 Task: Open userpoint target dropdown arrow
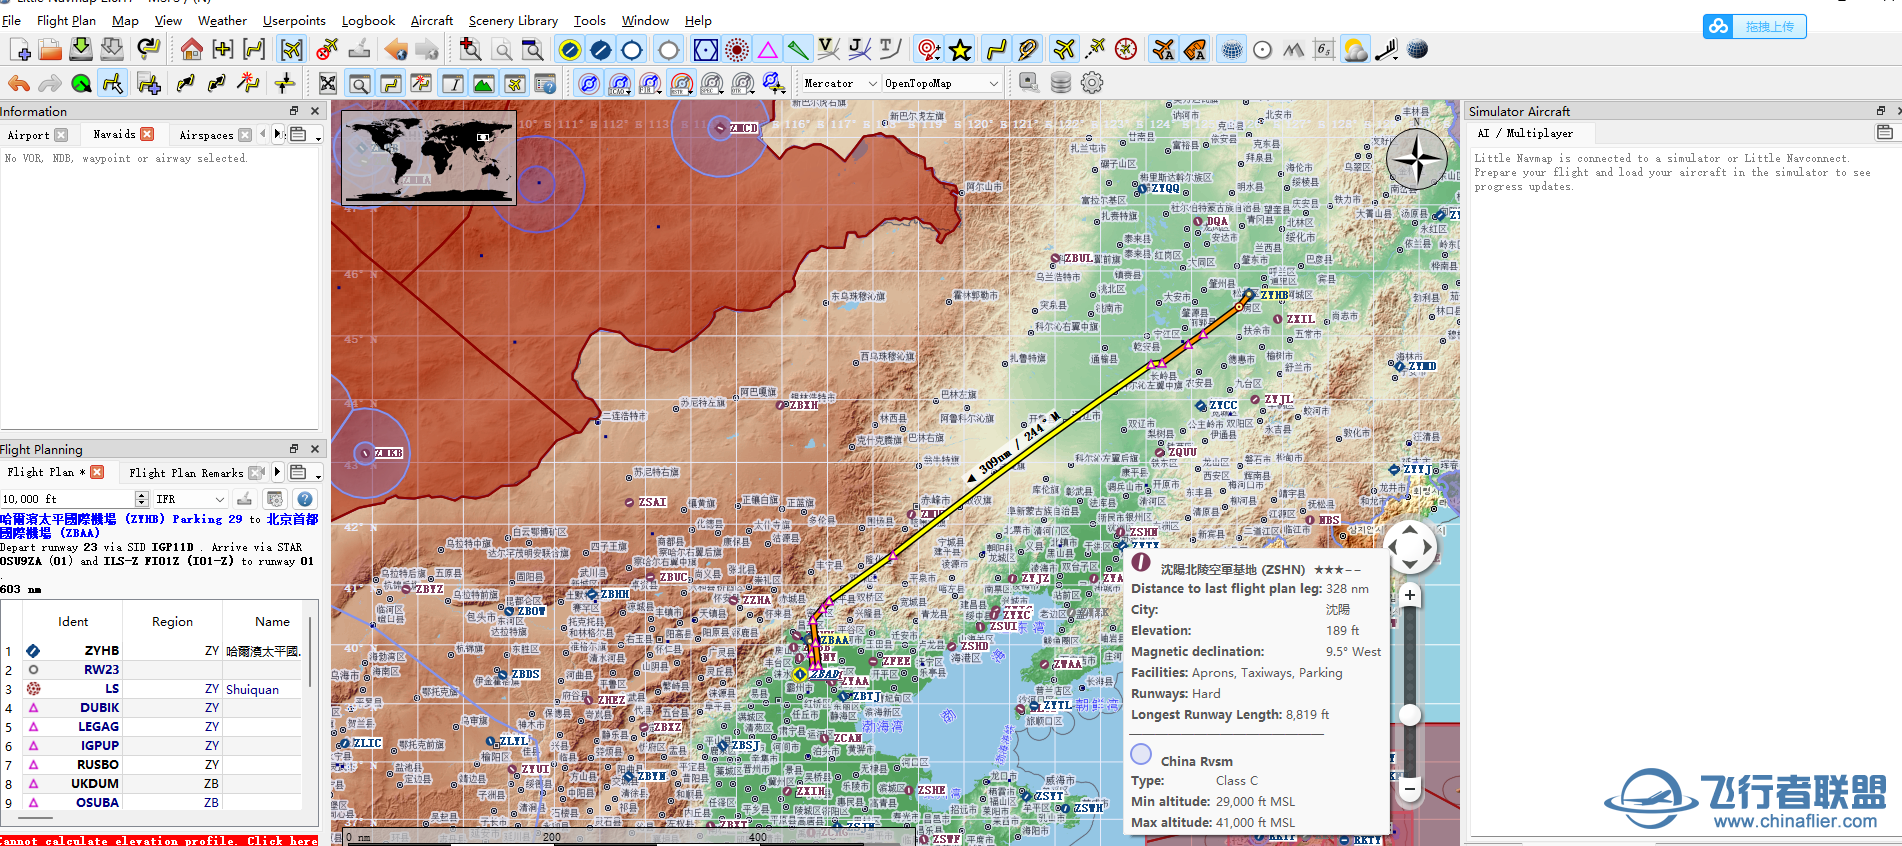pos(939,57)
